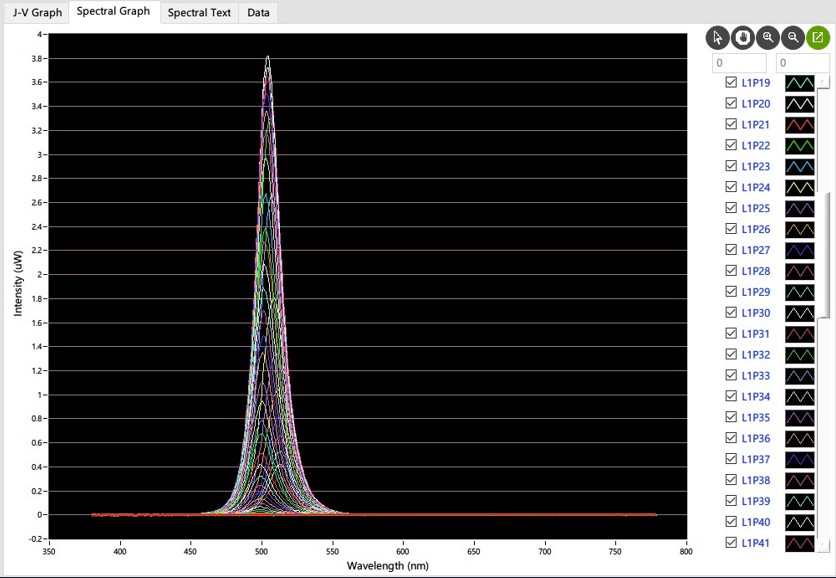Click the zoom in magnifier icon
The height and width of the screenshot is (578, 836).
click(x=768, y=38)
